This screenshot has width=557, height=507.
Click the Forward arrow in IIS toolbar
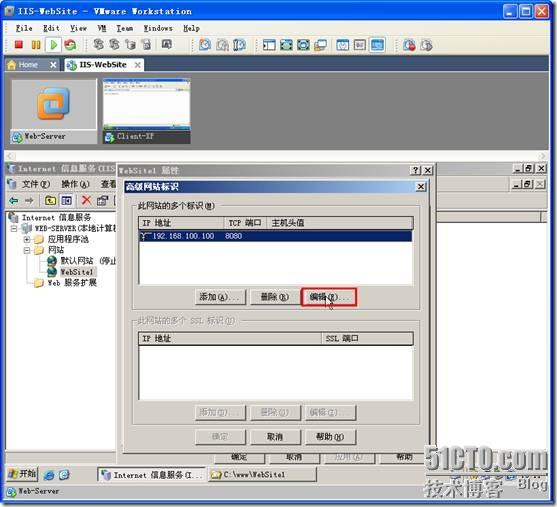pos(29,200)
